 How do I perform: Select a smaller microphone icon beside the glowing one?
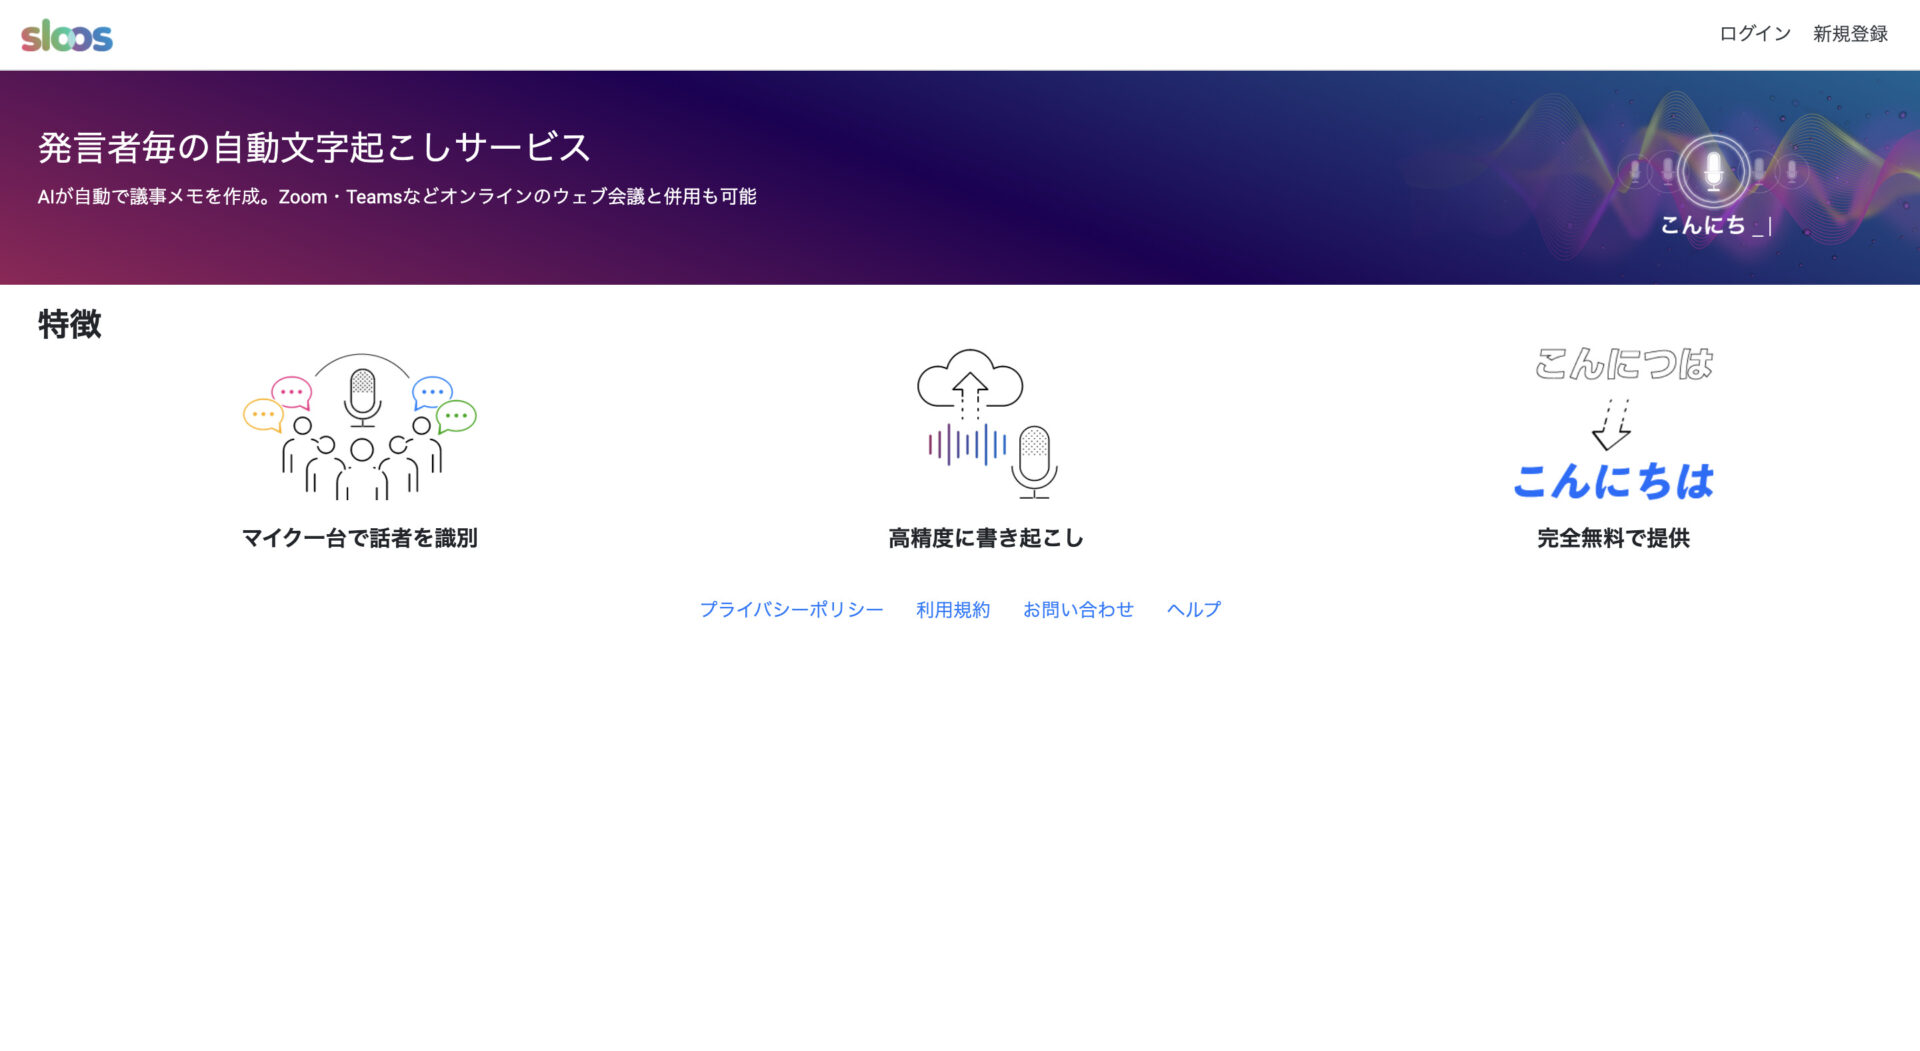pos(1665,170)
